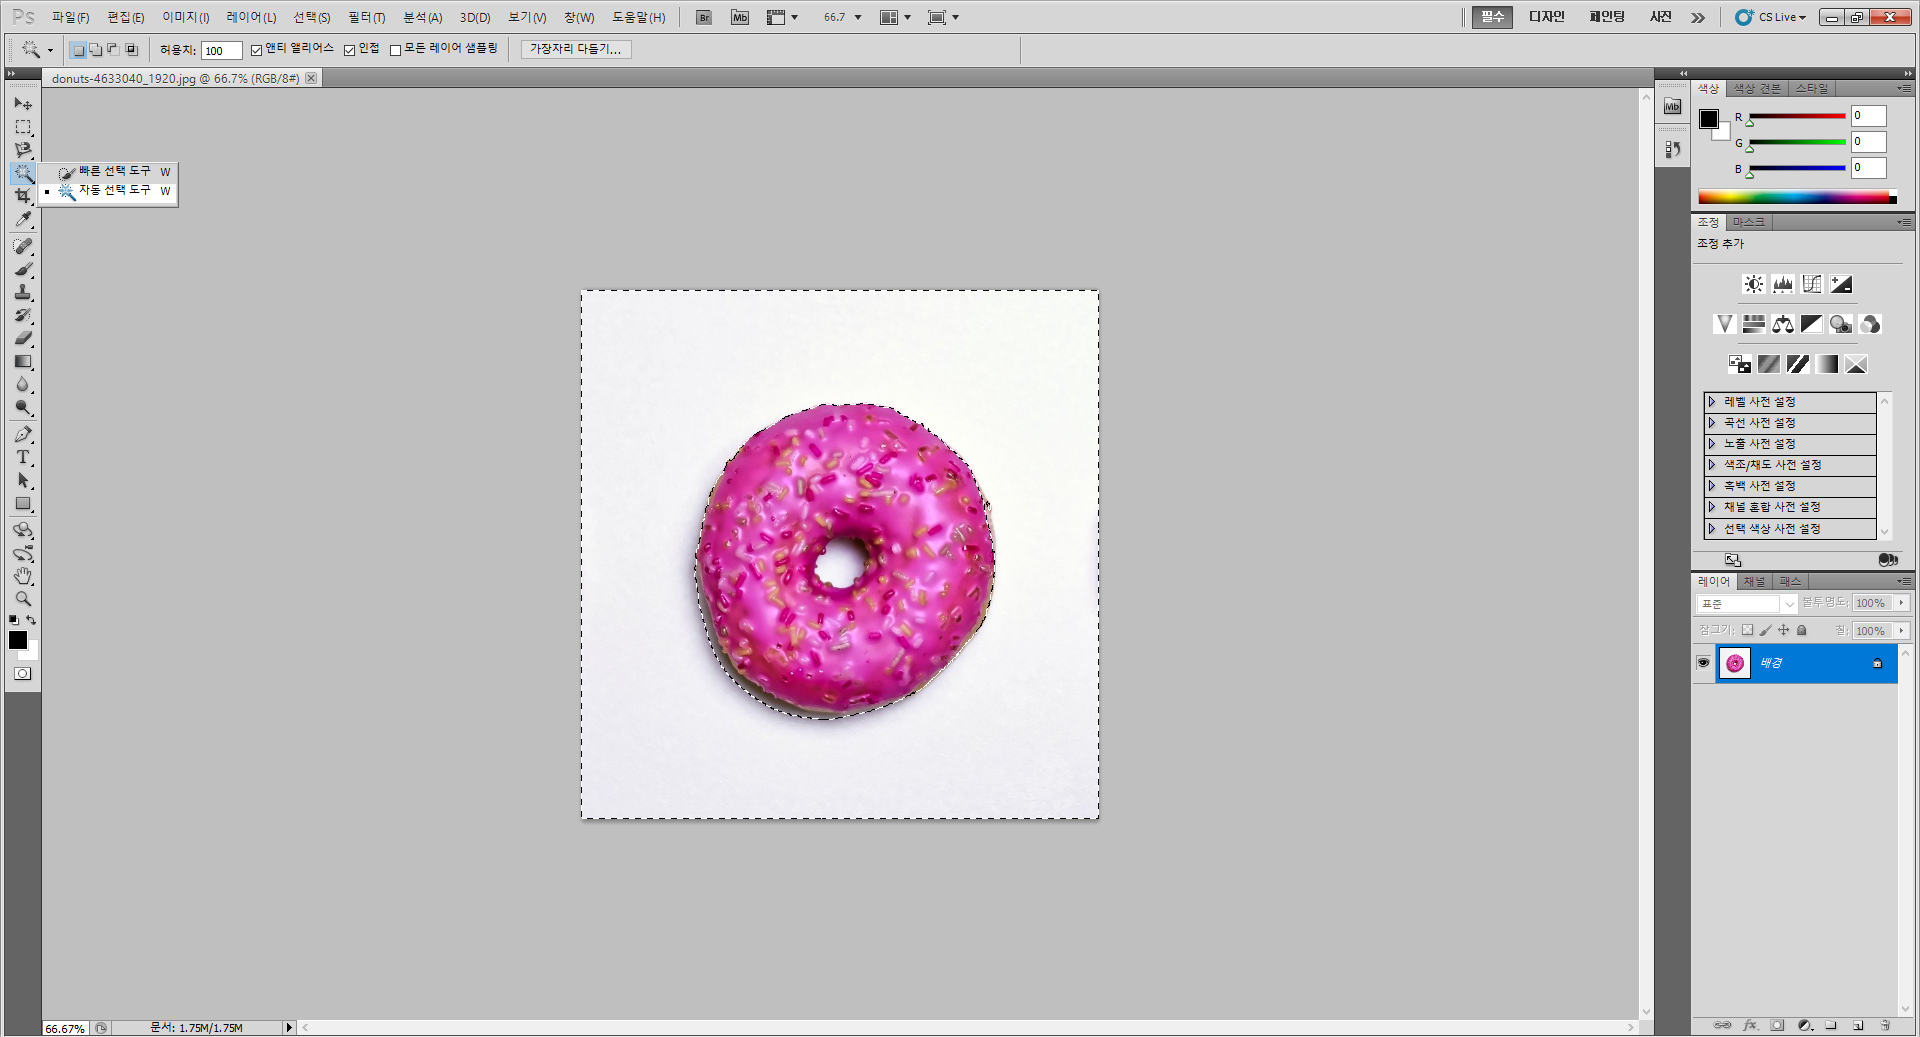Open the CS Live button

pyautogui.click(x=1771, y=17)
